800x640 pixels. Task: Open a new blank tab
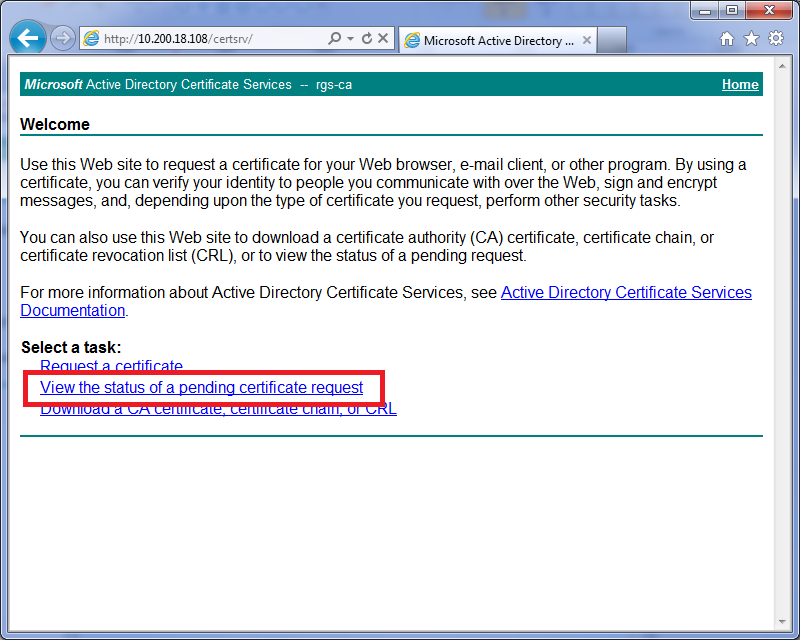(x=612, y=40)
